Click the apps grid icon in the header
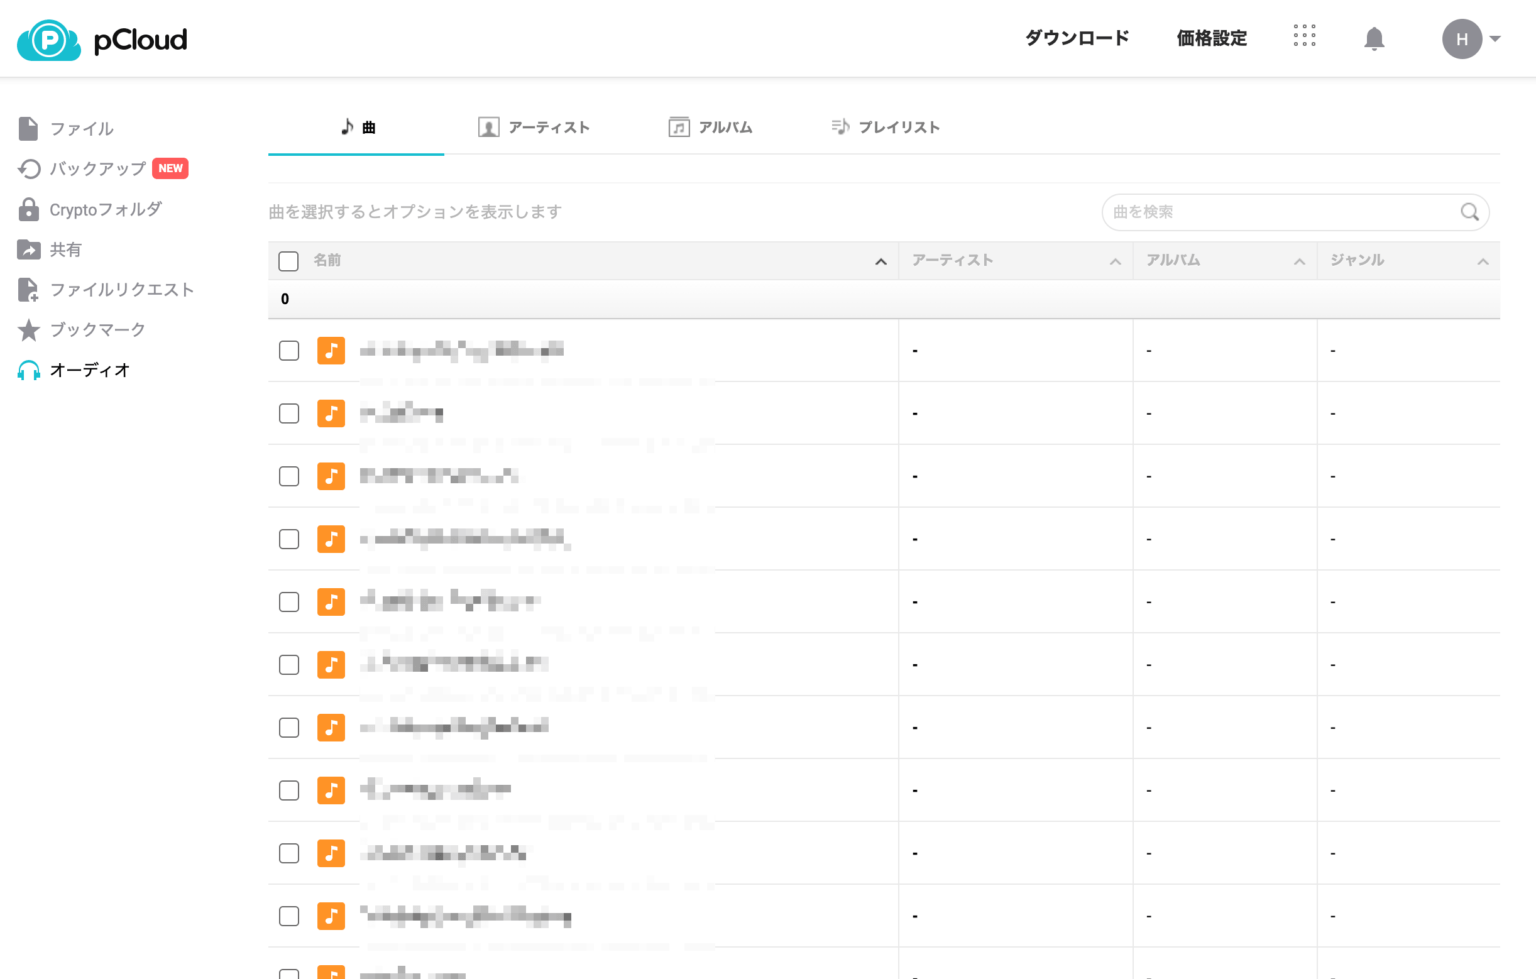1536x979 pixels. (1305, 36)
